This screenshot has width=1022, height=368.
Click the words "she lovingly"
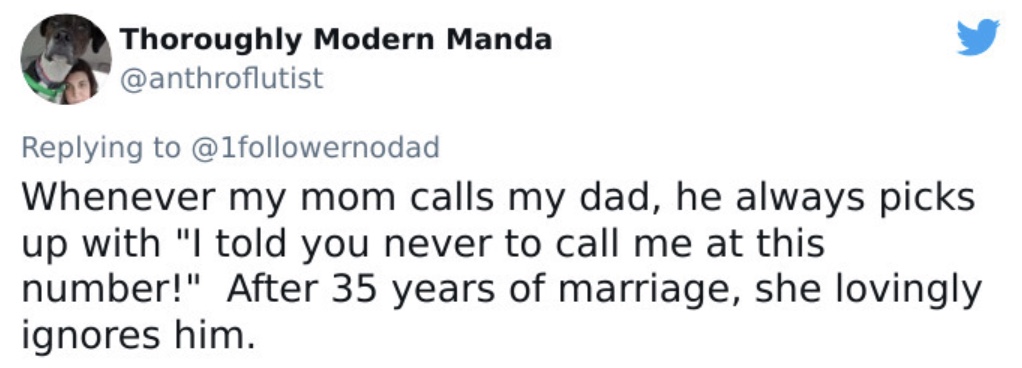tap(868, 291)
